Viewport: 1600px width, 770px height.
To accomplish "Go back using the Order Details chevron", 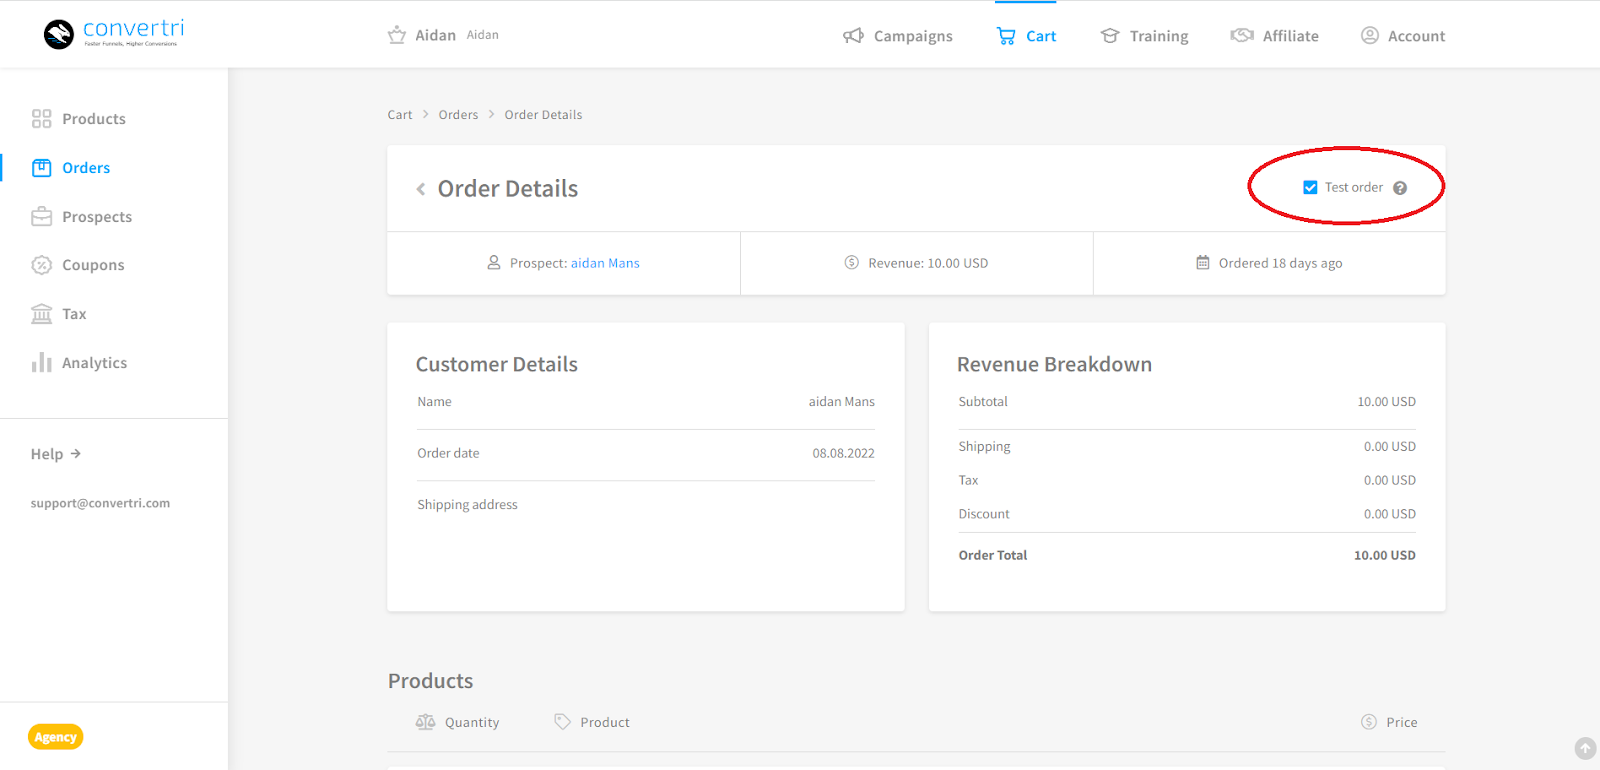I will click(421, 189).
